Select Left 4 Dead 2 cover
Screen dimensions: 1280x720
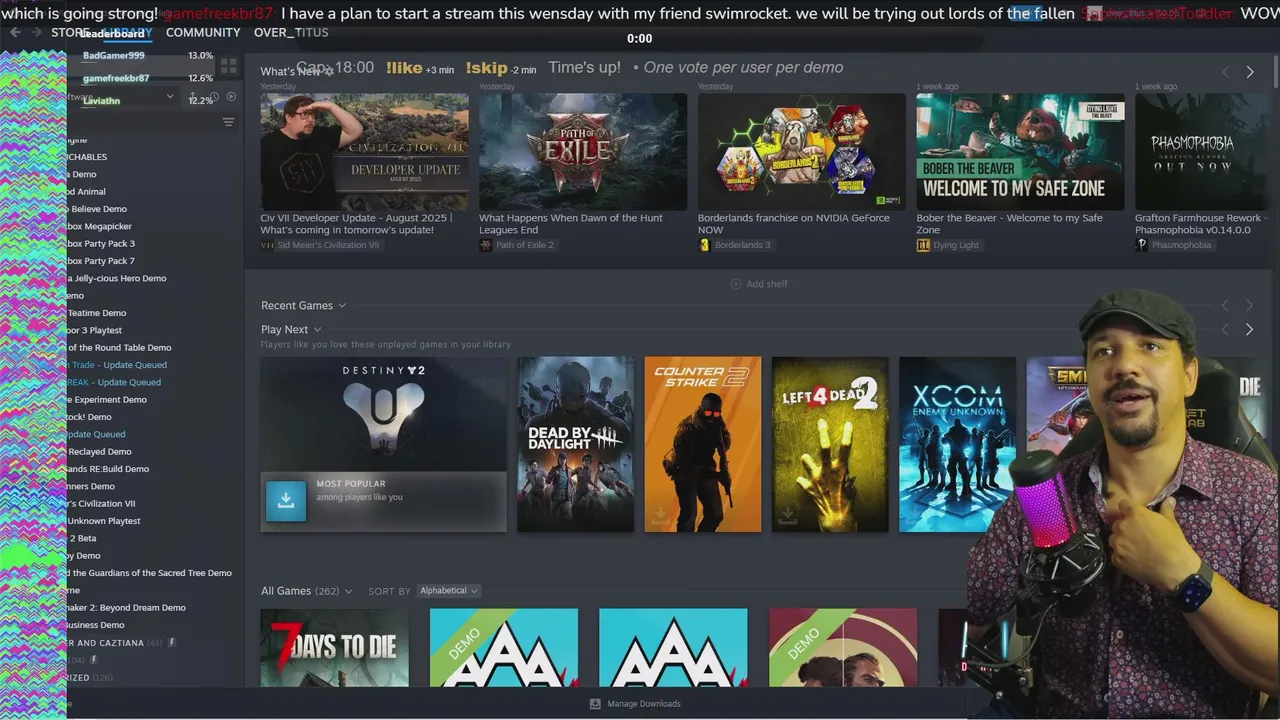(830, 444)
